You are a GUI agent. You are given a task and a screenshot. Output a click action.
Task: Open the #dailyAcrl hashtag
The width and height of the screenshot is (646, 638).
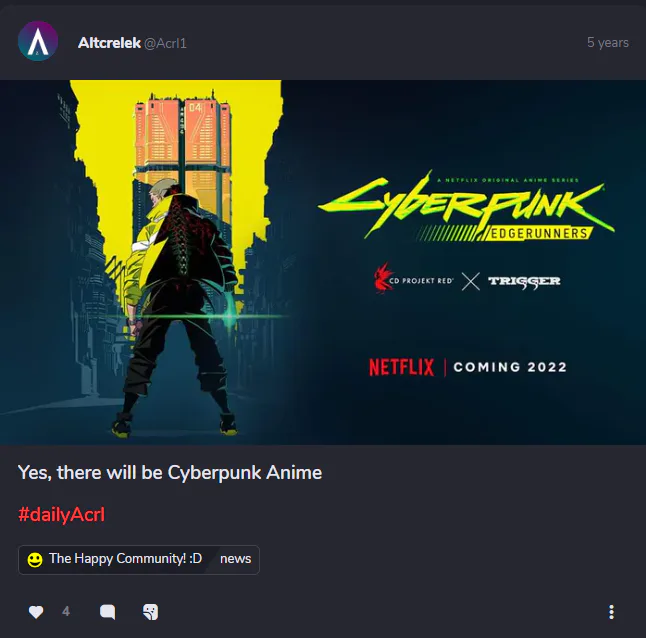click(x=61, y=514)
